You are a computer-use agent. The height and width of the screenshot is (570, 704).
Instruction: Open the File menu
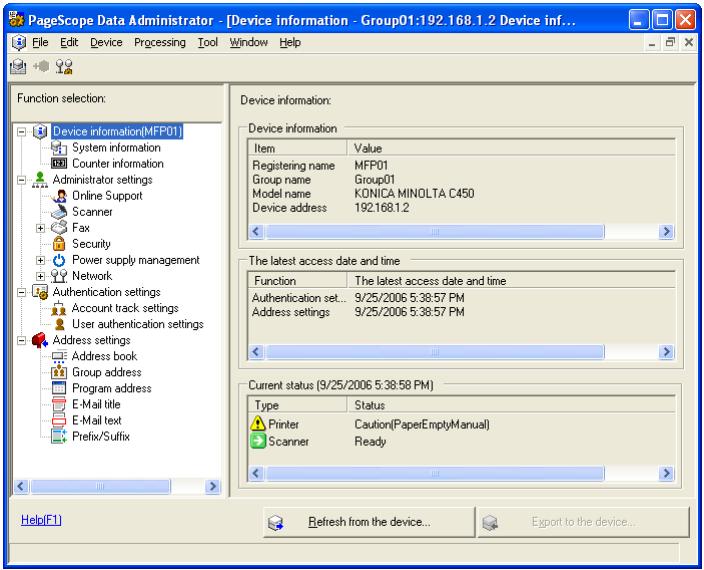[x=40, y=42]
